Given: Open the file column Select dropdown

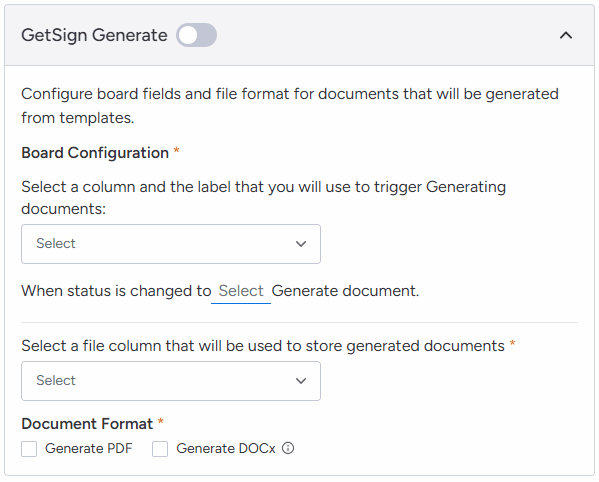Looking at the screenshot, I should click(x=171, y=381).
